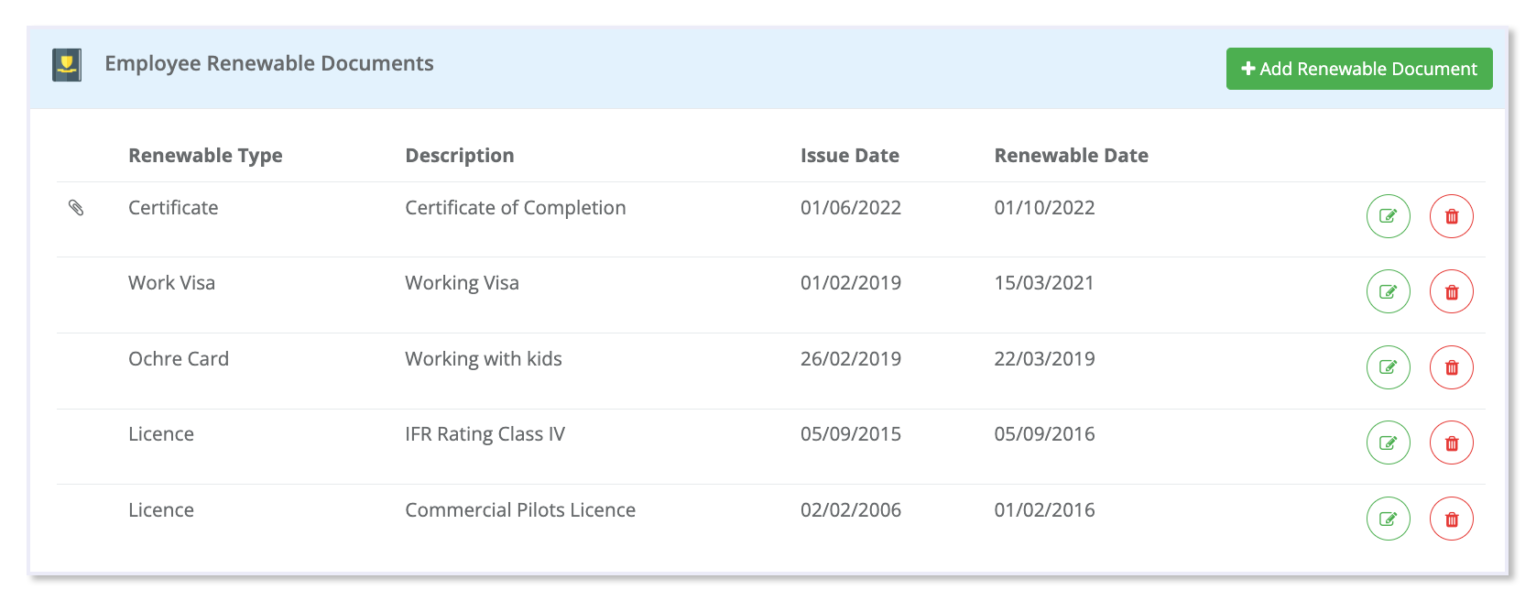This screenshot has height=601, width=1536.
Task: Edit the IFR Rating Class IV licence
Action: 1388,443
